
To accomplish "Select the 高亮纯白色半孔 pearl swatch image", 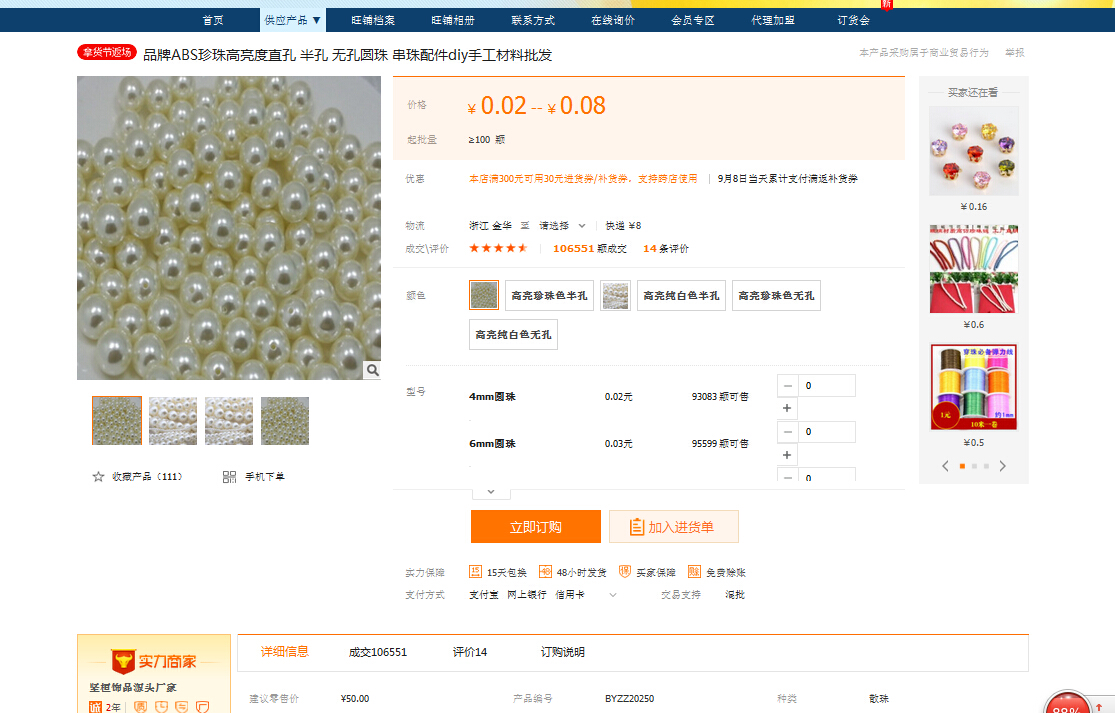I will pyautogui.click(x=615, y=296).
